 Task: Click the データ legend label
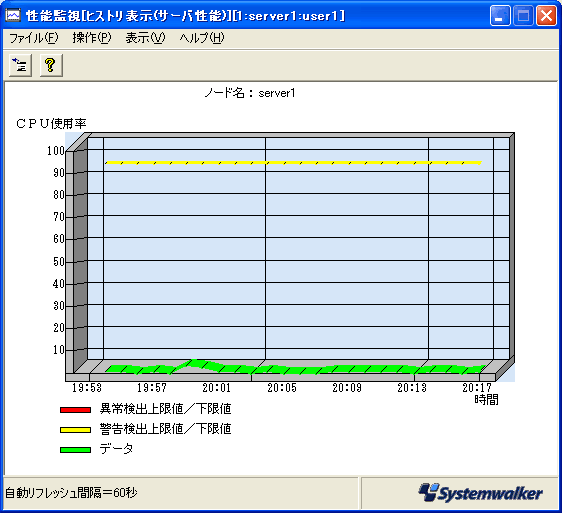[116, 448]
